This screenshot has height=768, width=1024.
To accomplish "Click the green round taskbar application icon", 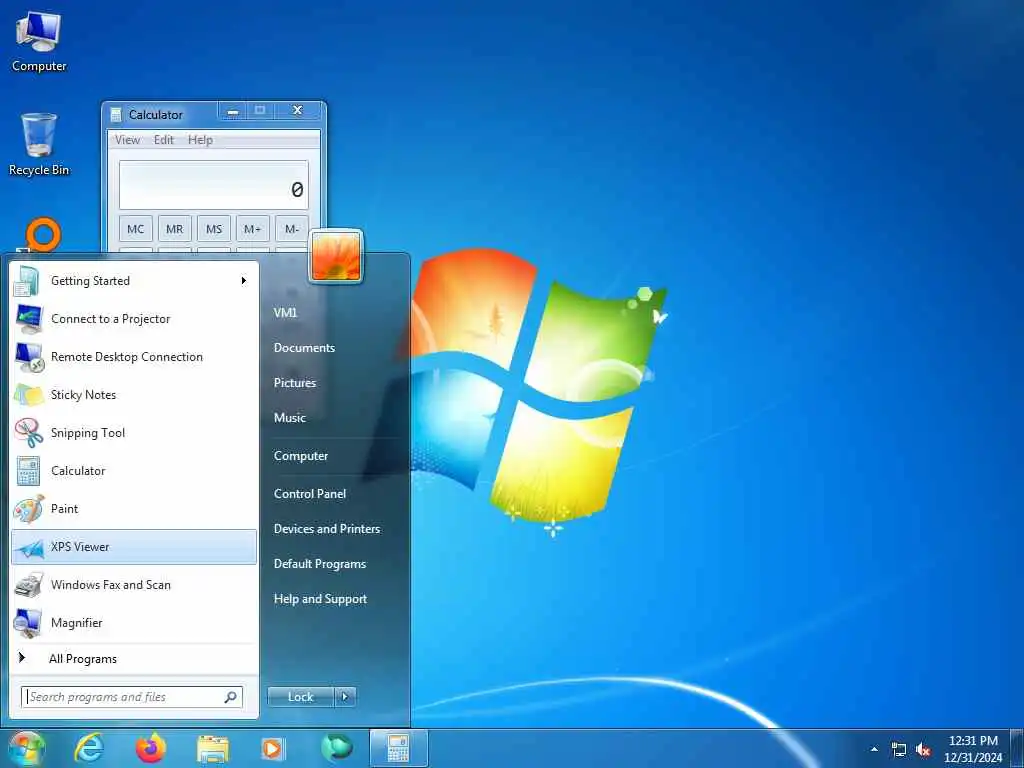I will click(x=336, y=748).
